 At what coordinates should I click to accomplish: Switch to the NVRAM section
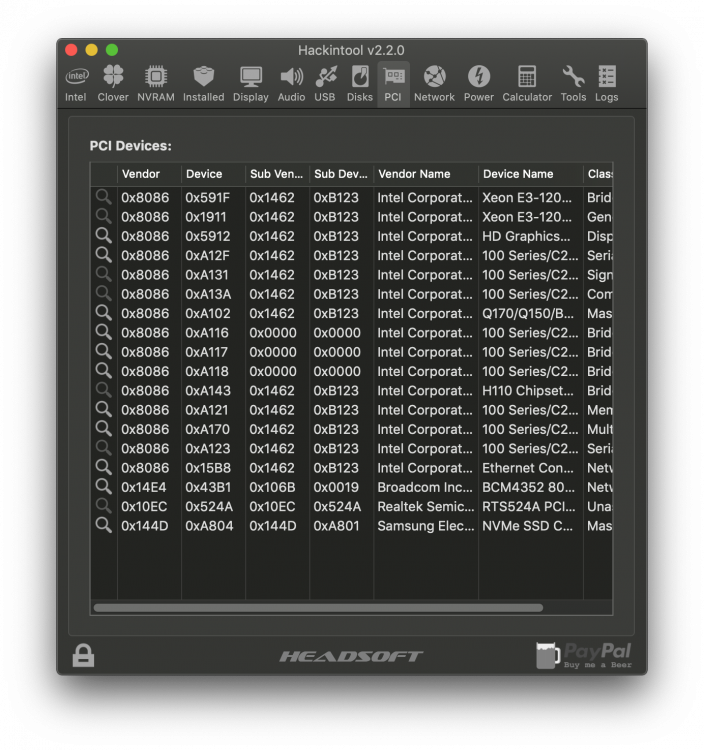pos(156,84)
